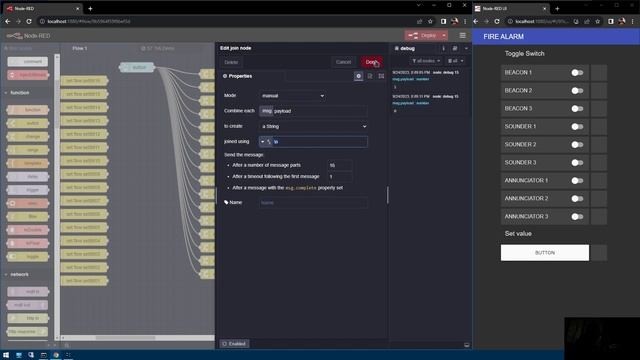This screenshot has width=640, height=360.
Task: Click the number of message parts input
Action: click(x=340, y=165)
